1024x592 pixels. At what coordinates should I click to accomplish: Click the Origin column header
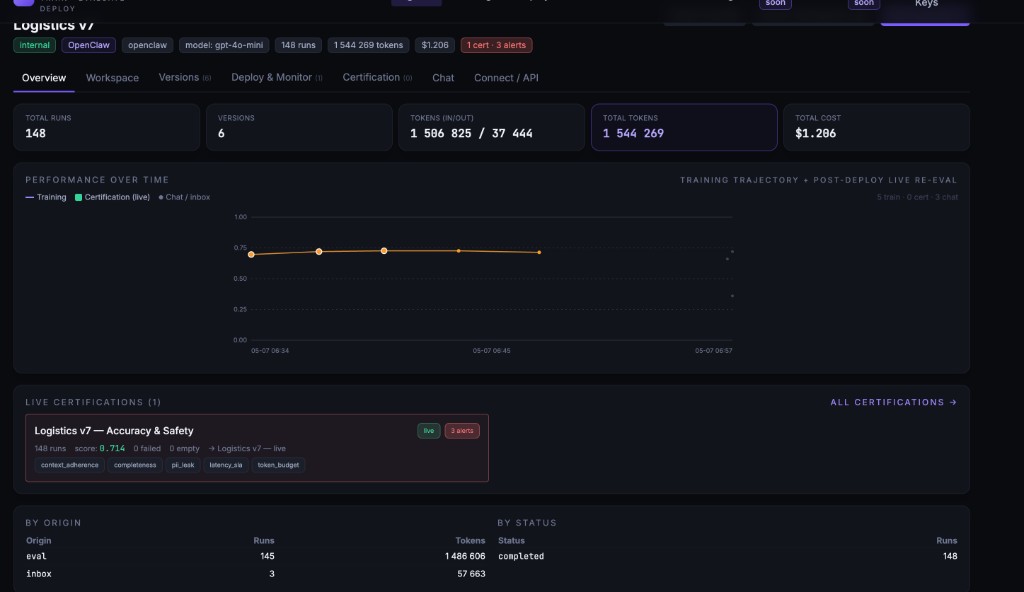pyautogui.click(x=39, y=540)
